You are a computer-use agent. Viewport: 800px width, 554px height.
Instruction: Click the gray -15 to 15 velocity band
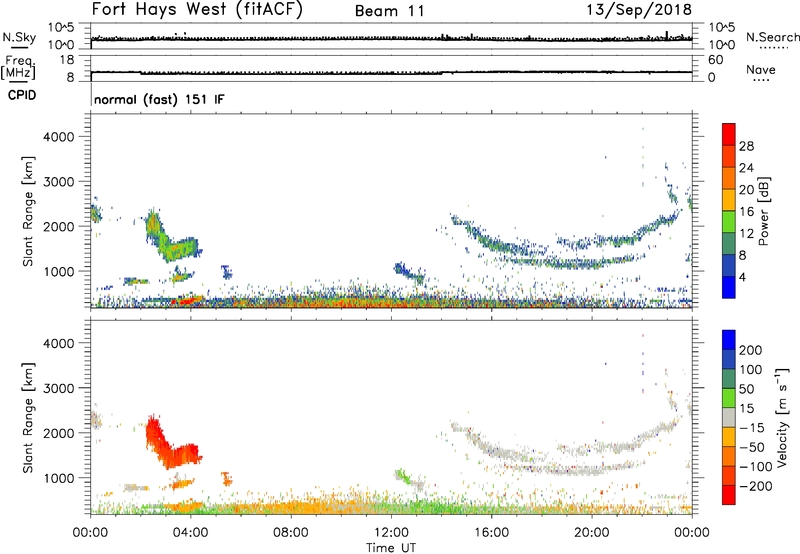point(729,417)
